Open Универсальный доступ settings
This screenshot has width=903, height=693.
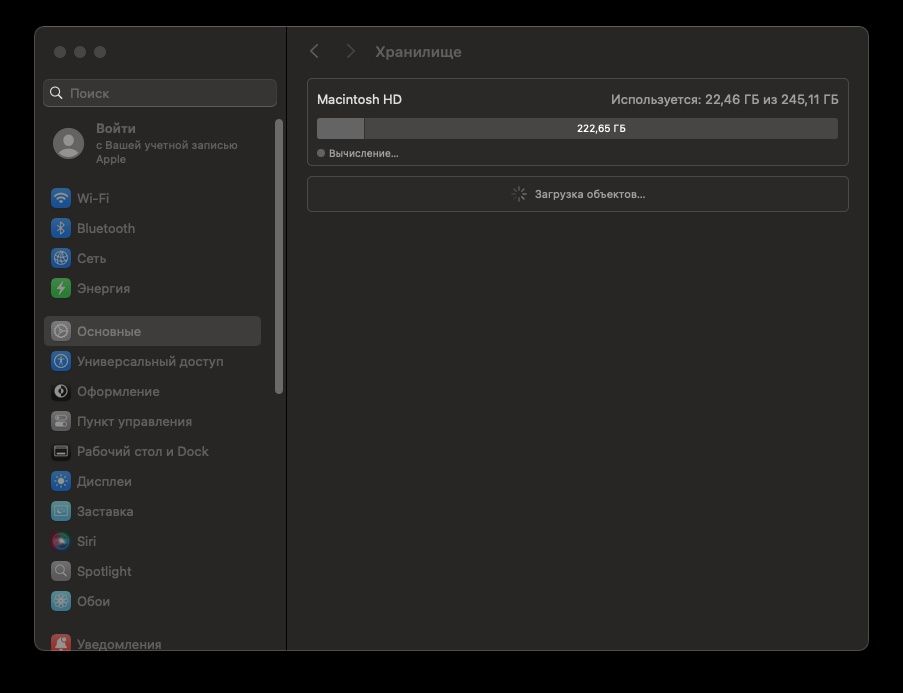152,361
